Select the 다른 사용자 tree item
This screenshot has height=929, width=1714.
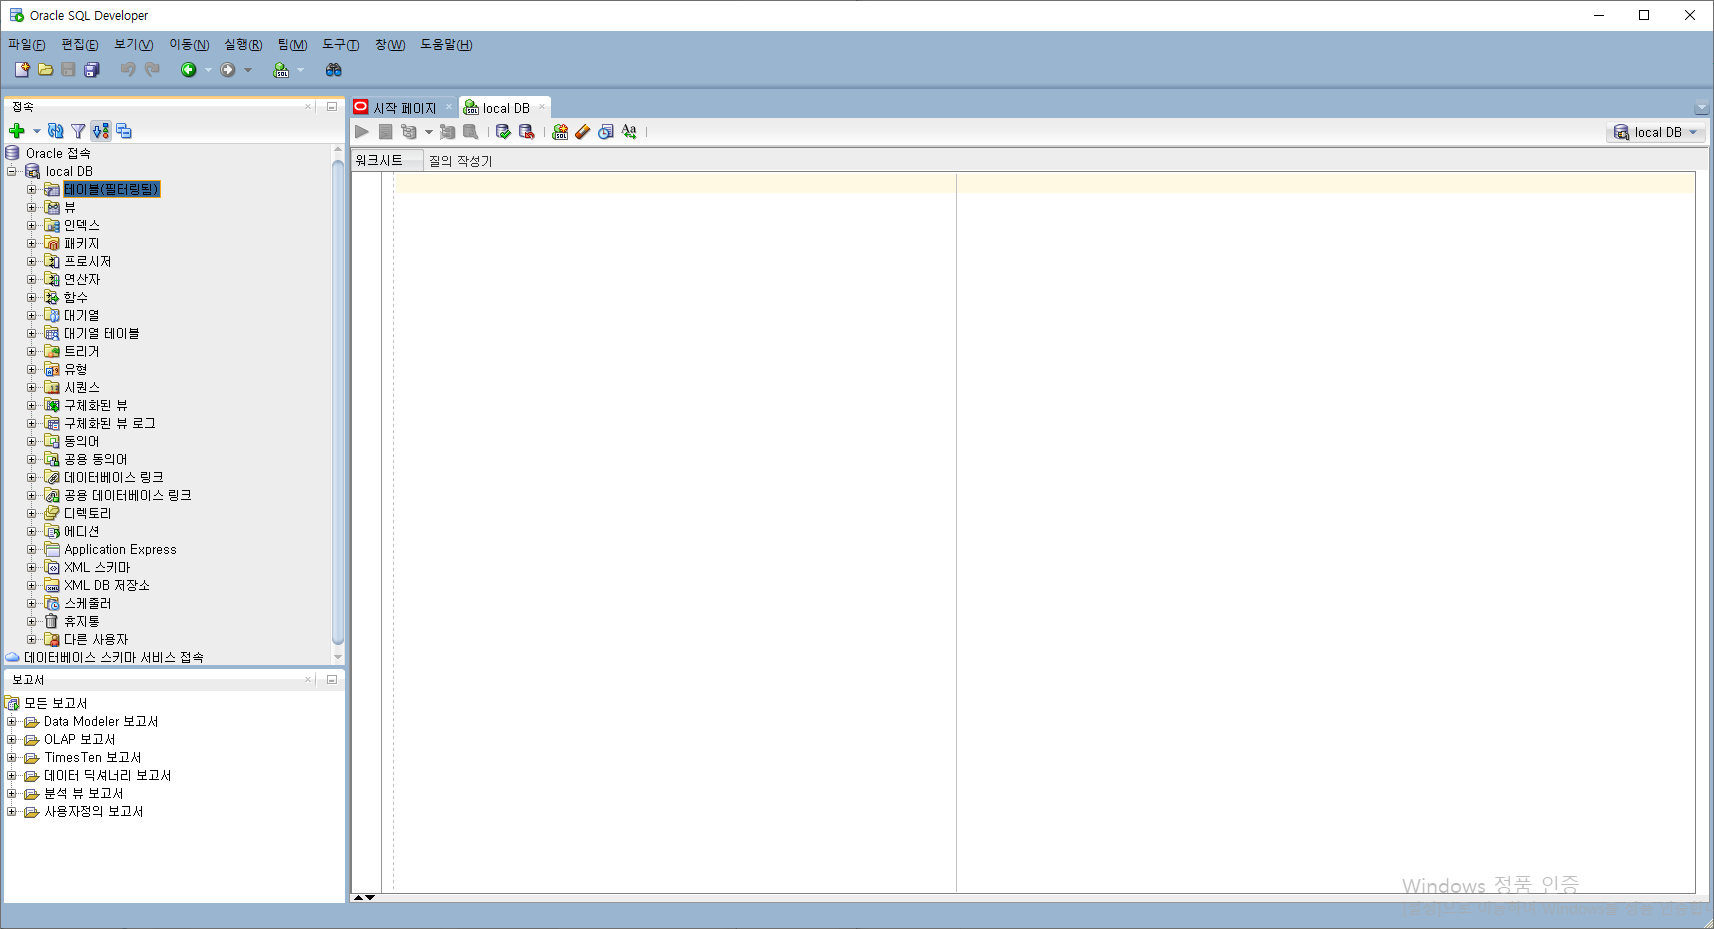96,639
